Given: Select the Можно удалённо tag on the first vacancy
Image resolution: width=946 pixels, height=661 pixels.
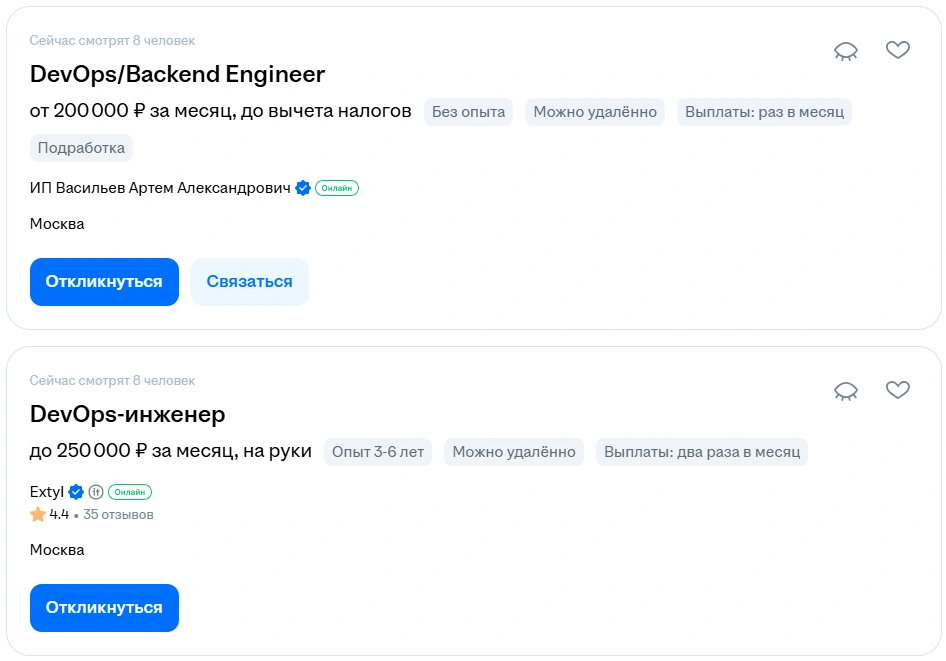Looking at the screenshot, I should [597, 112].
